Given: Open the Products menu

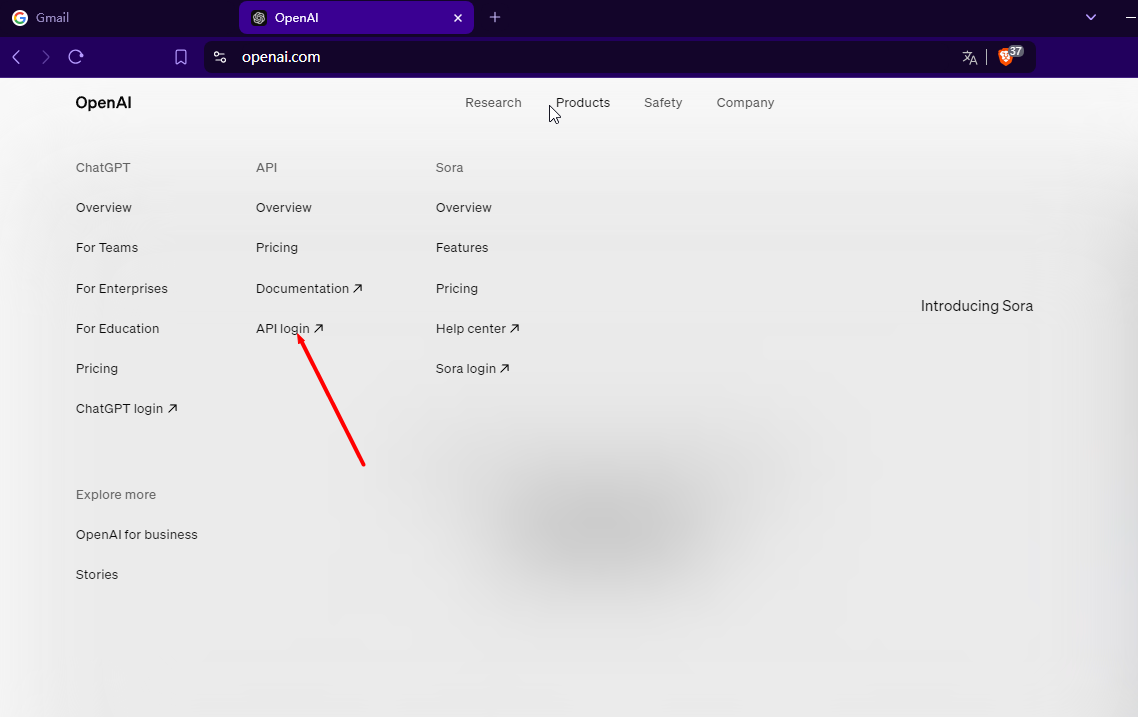Looking at the screenshot, I should (583, 102).
